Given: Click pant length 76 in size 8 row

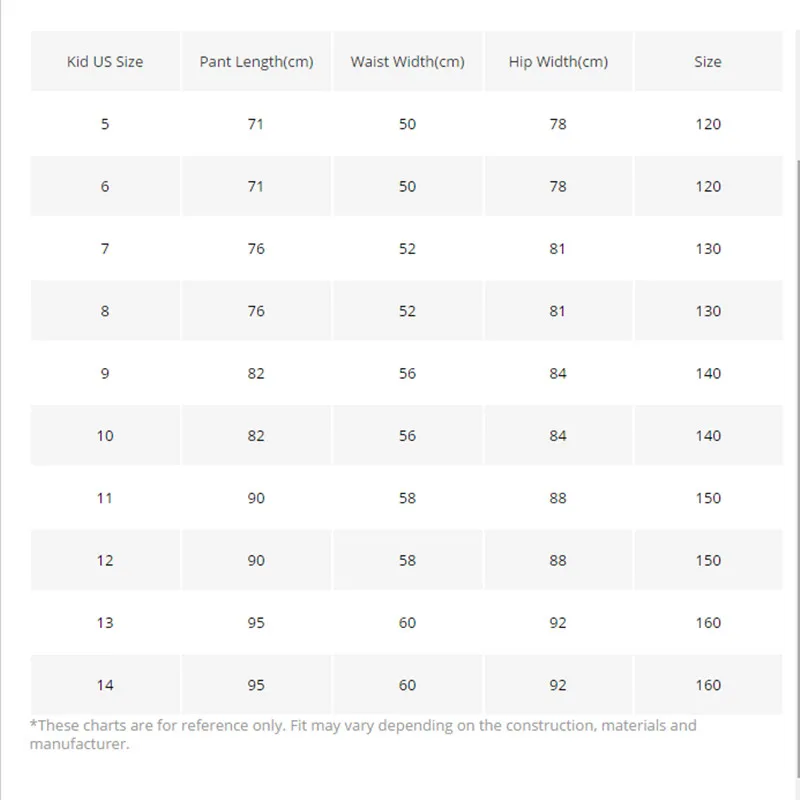Looking at the screenshot, I should pyautogui.click(x=256, y=311).
